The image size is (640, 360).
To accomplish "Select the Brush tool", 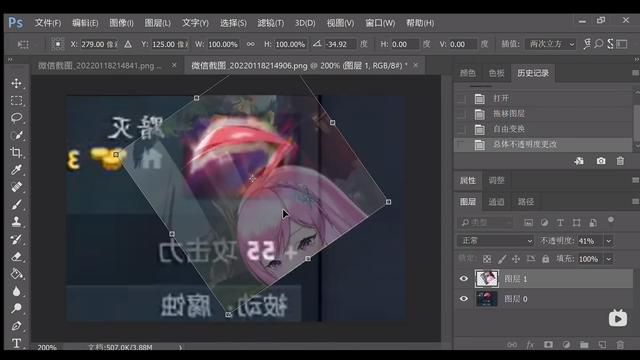I will (16, 204).
